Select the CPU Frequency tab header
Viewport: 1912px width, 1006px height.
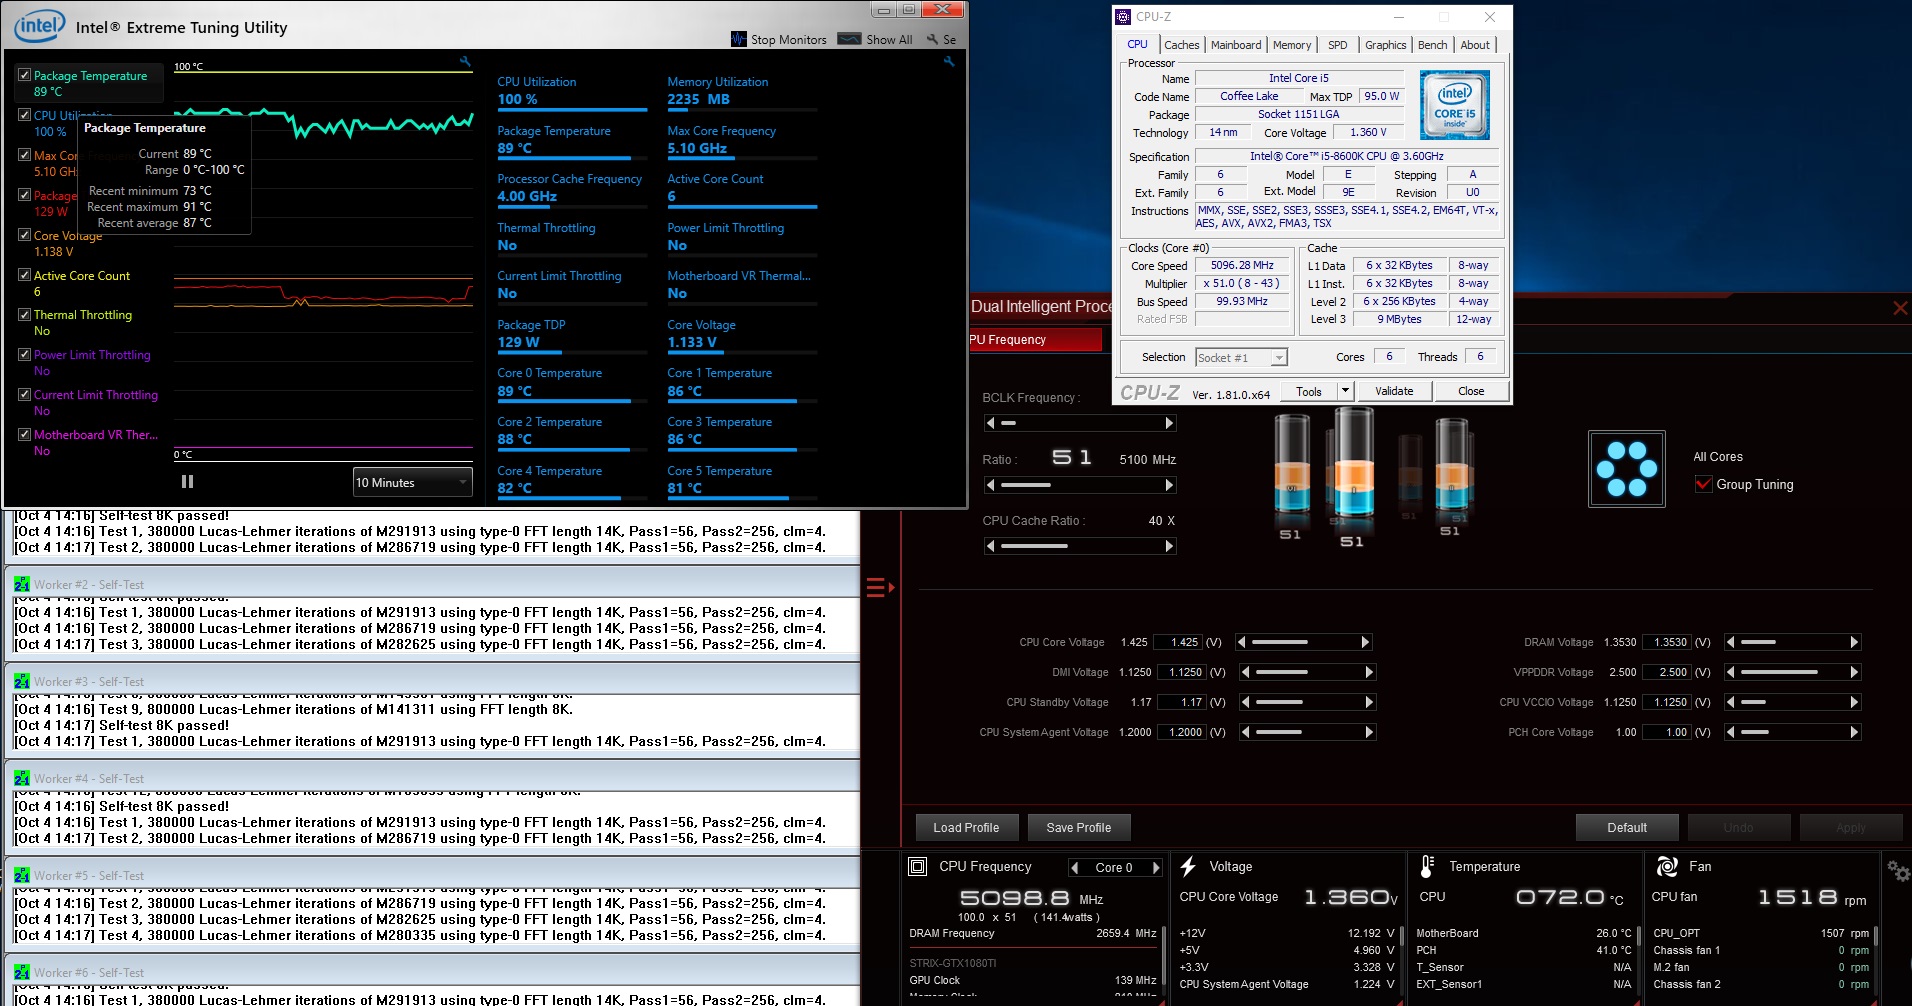(x=1035, y=340)
